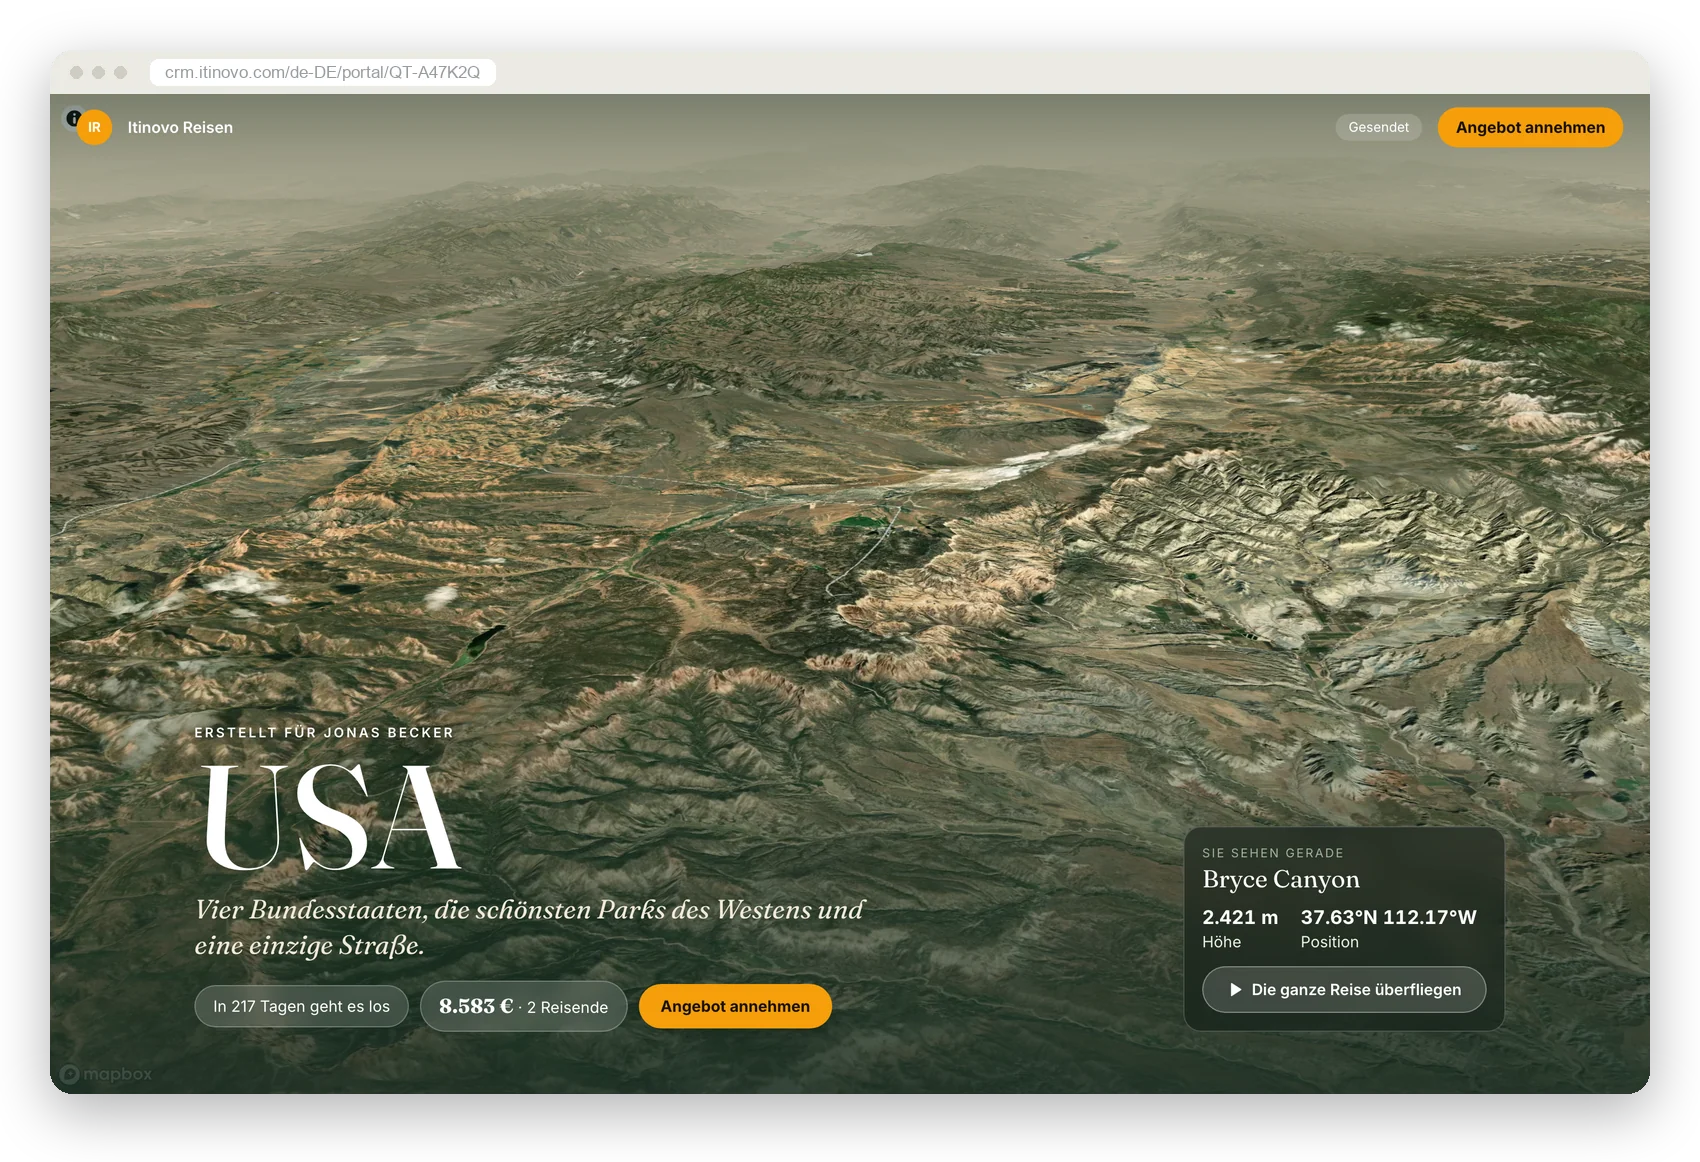The image size is (1700, 1162).
Task: Click the Position label
Action: (x=1329, y=942)
